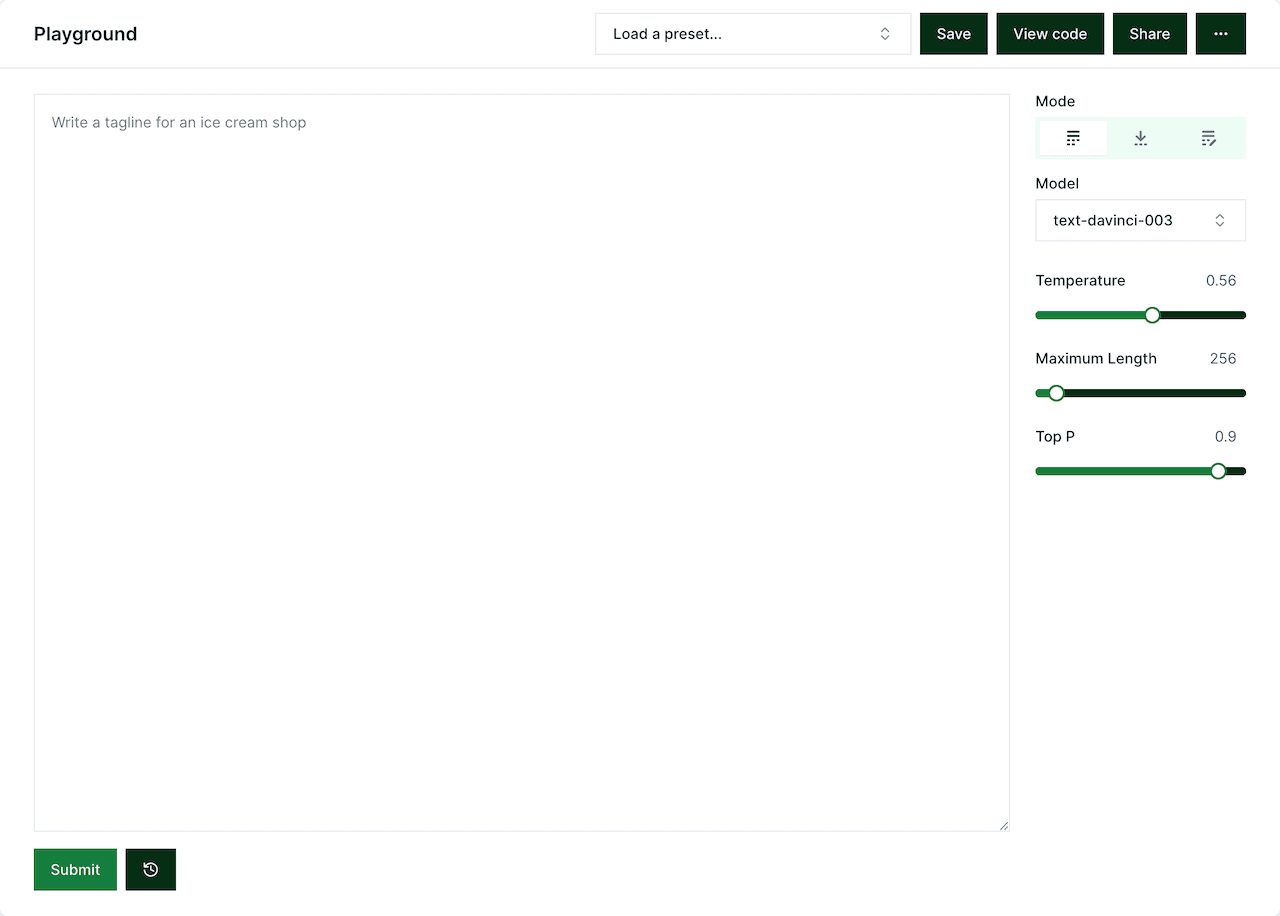Open the Model dropdown showing text-davinci-003
1280x916 pixels.
coord(1140,220)
